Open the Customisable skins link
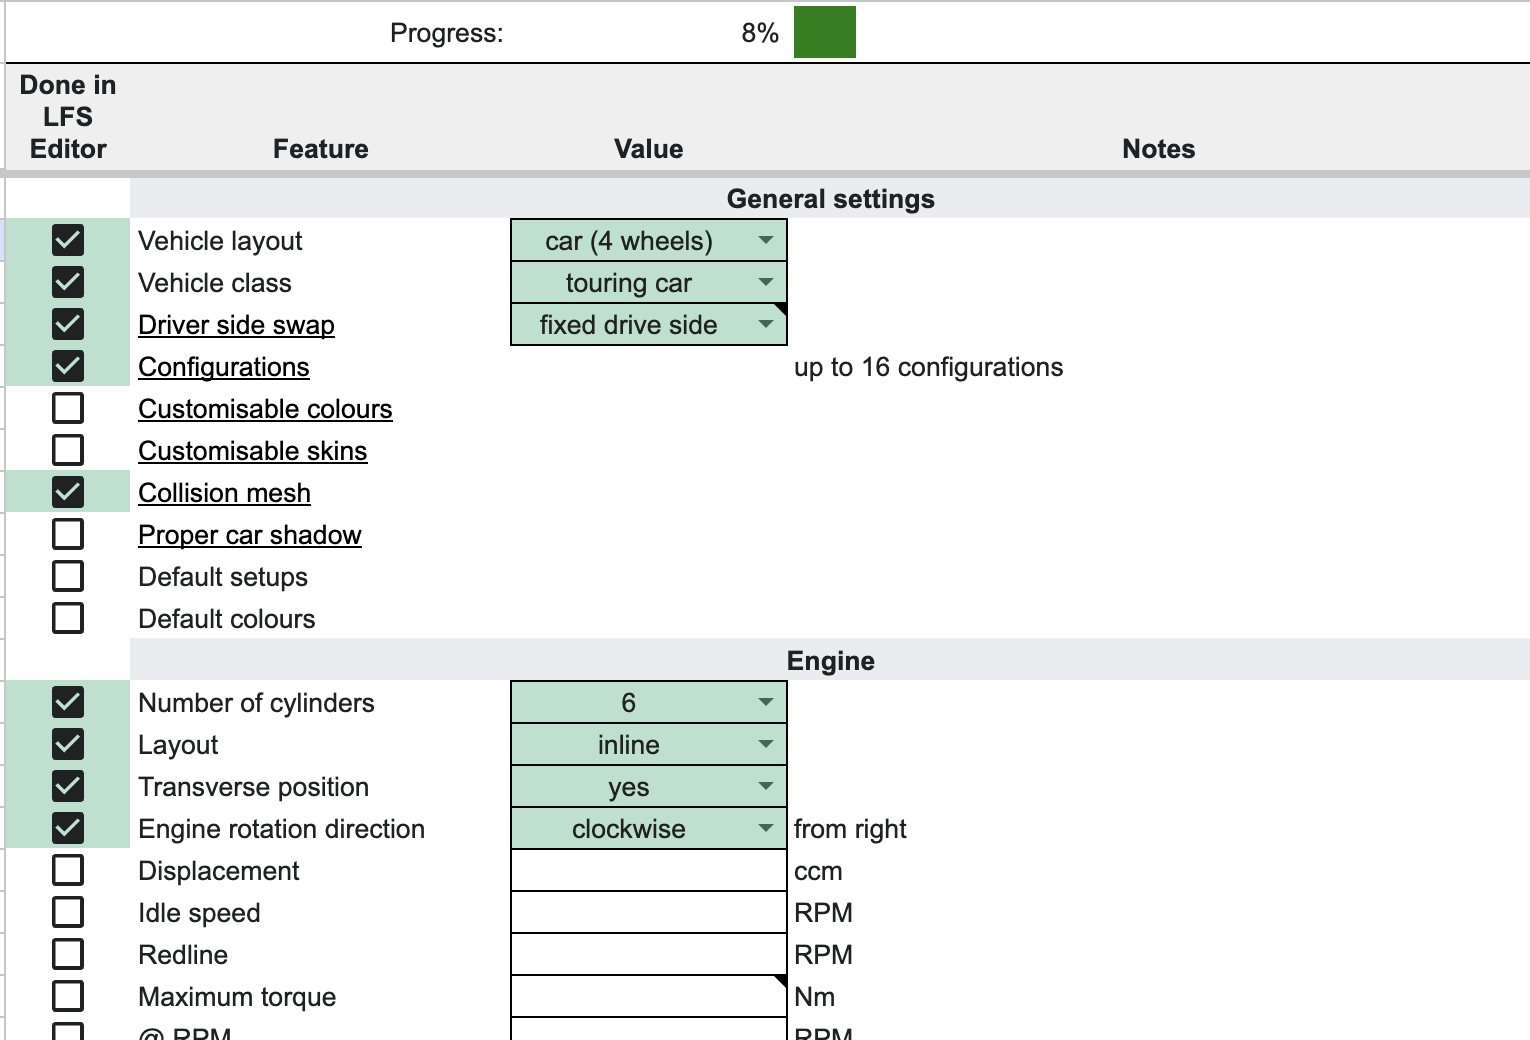The height and width of the screenshot is (1040, 1530). click(x=252, y=451)
